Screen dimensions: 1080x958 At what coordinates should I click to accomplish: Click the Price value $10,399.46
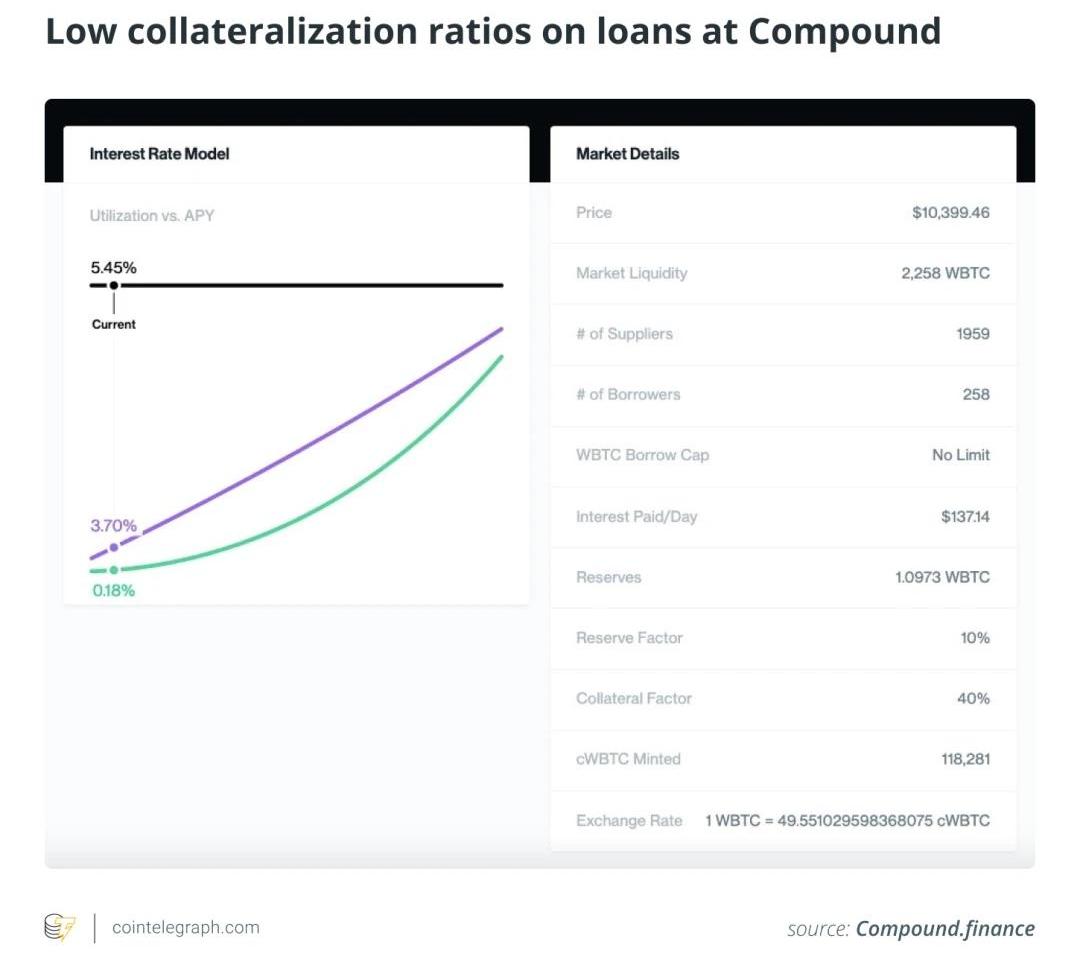point(950,213)
